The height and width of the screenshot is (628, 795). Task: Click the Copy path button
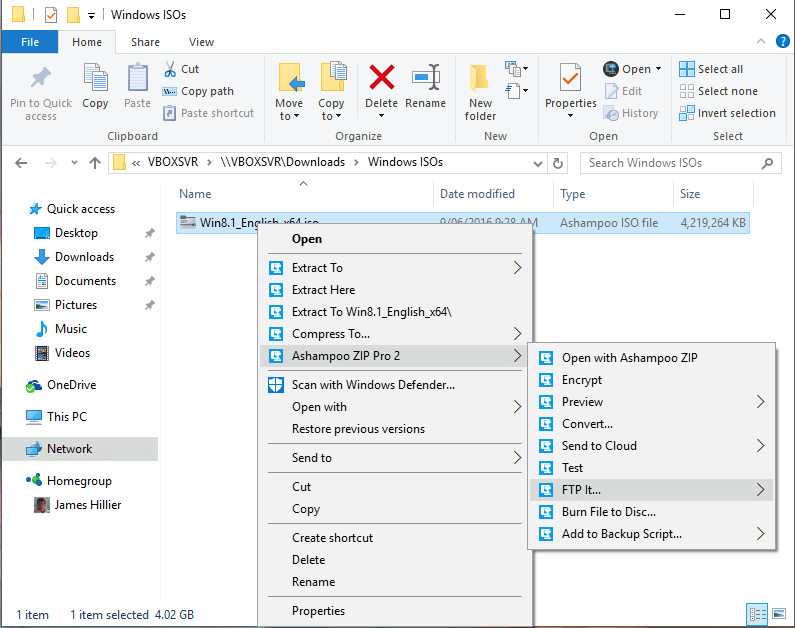198,91
